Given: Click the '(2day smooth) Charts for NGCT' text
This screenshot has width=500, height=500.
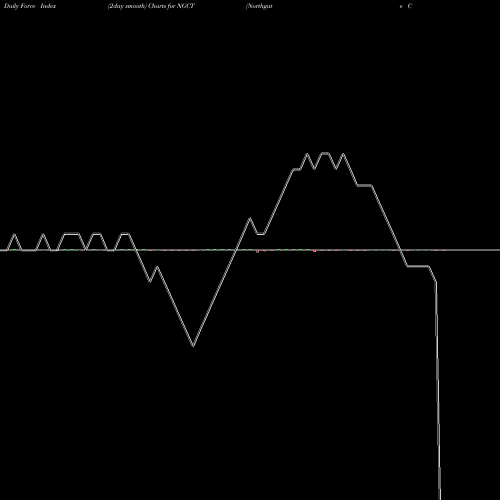Looking at the screenshot, I should [151, 6].
